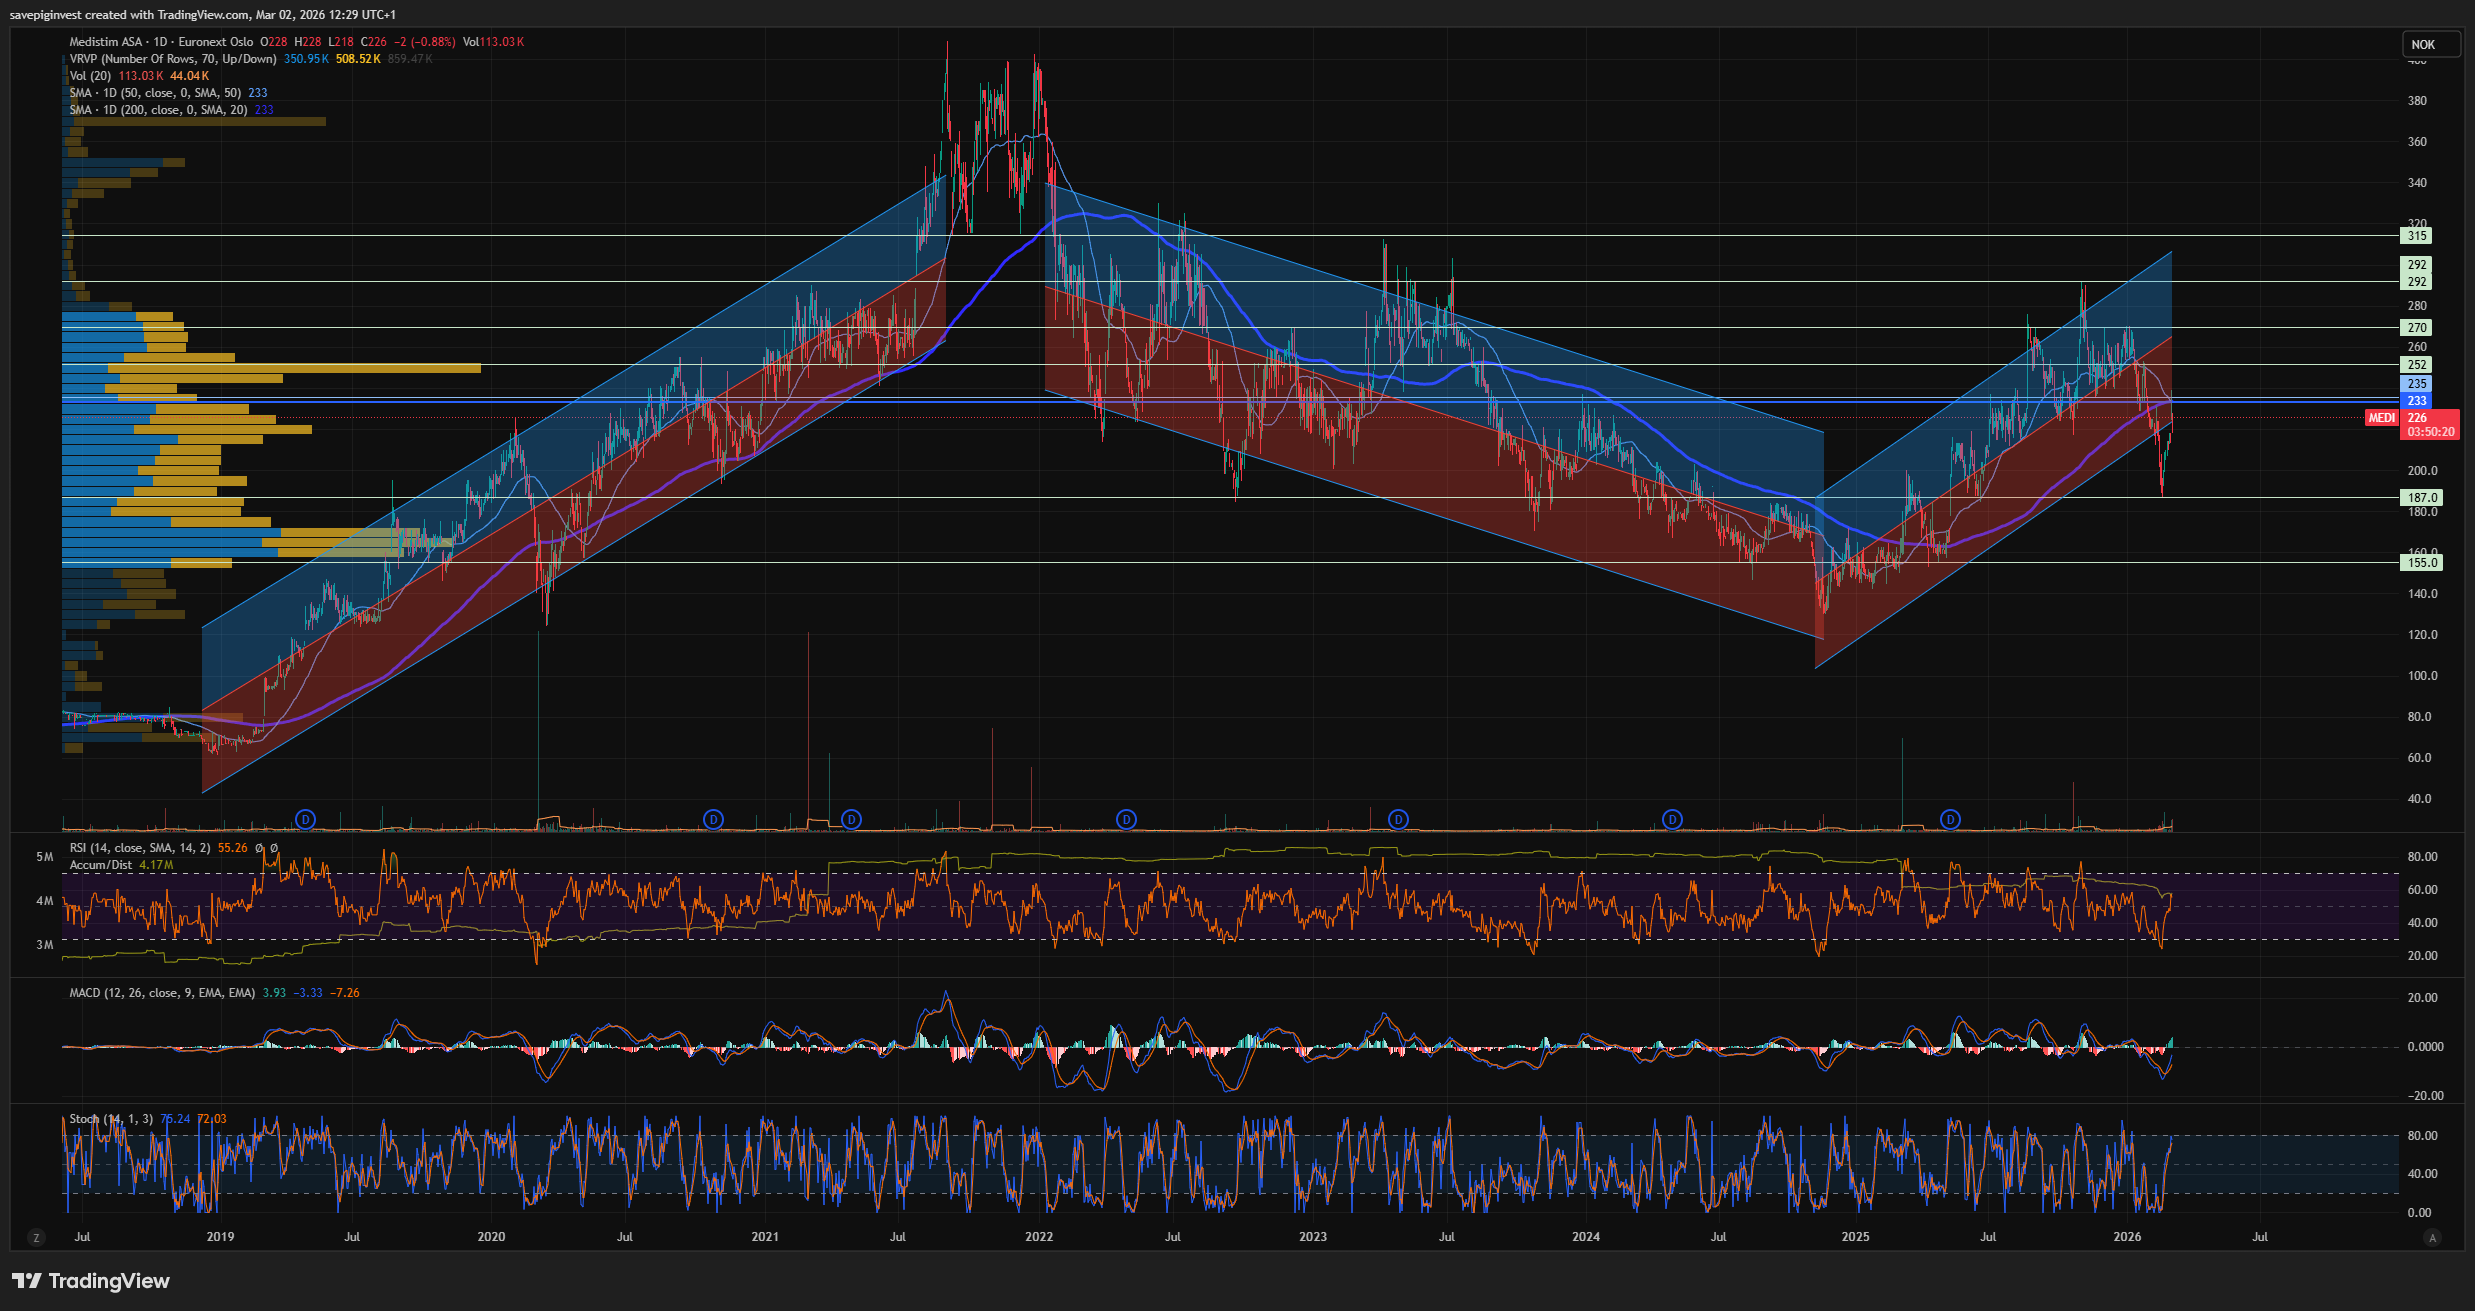Click the 187.0 support level price label
Image resolution: width=2475 pixels, height=1311 pixels.
2420,497
